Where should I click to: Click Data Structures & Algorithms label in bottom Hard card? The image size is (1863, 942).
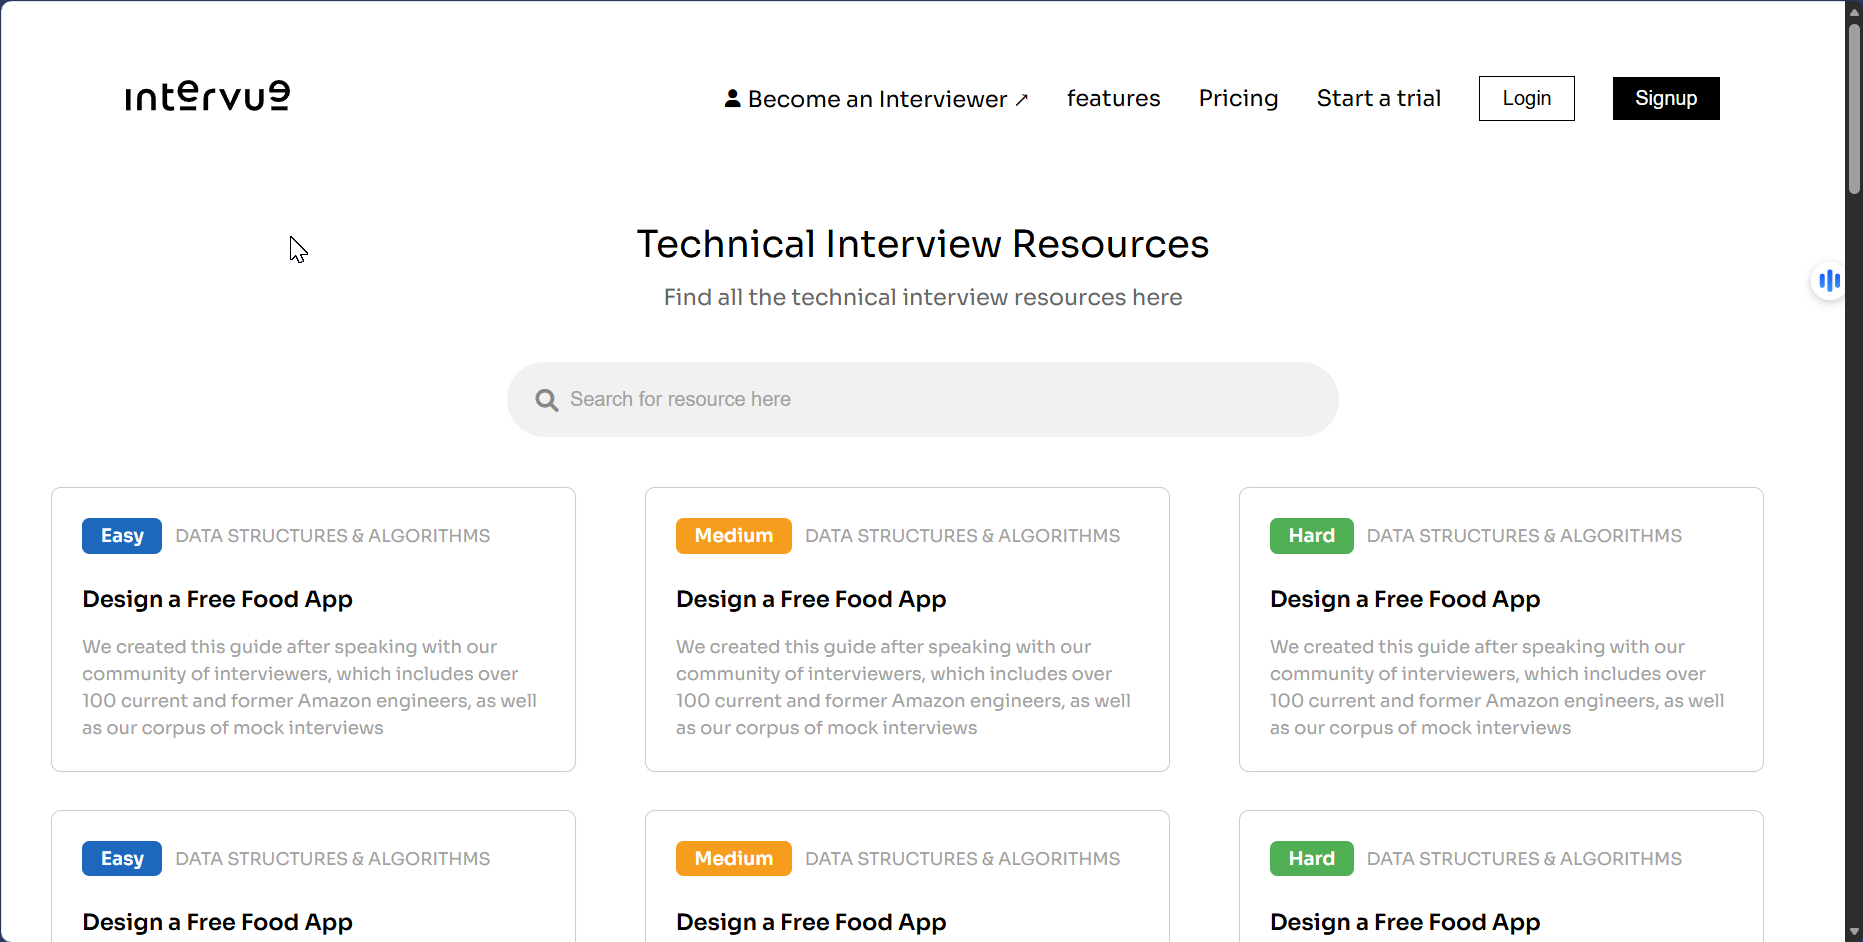1525,859
